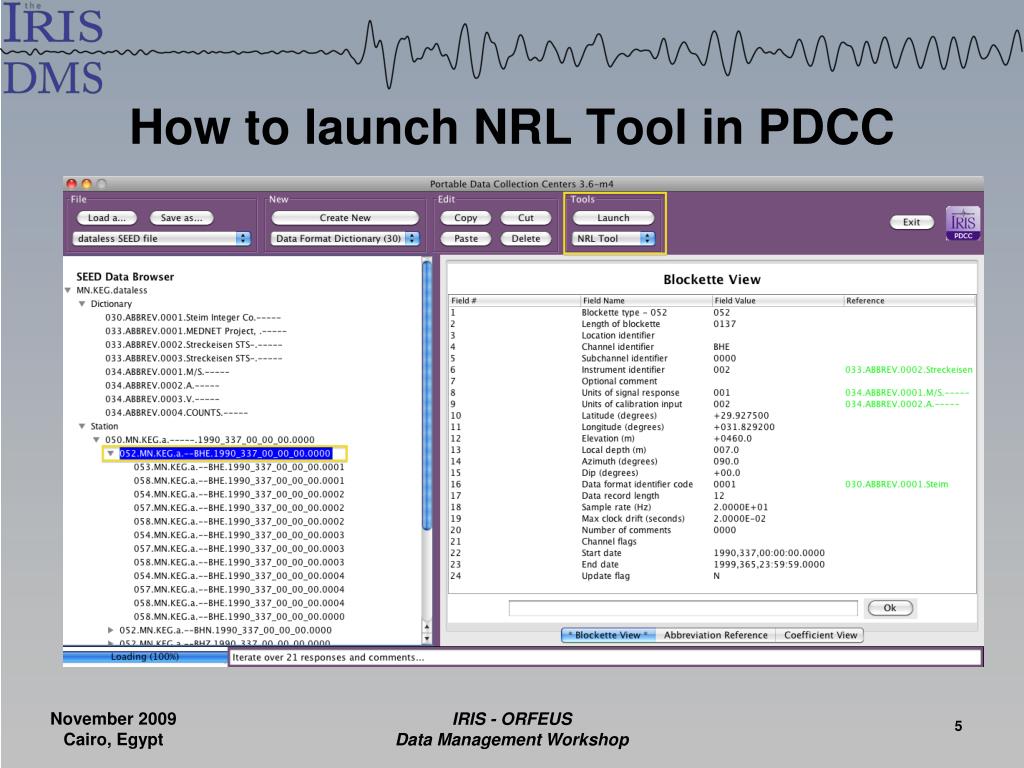Open the Data Format Dictionary (30) dropdown

[x=345, y=238]
